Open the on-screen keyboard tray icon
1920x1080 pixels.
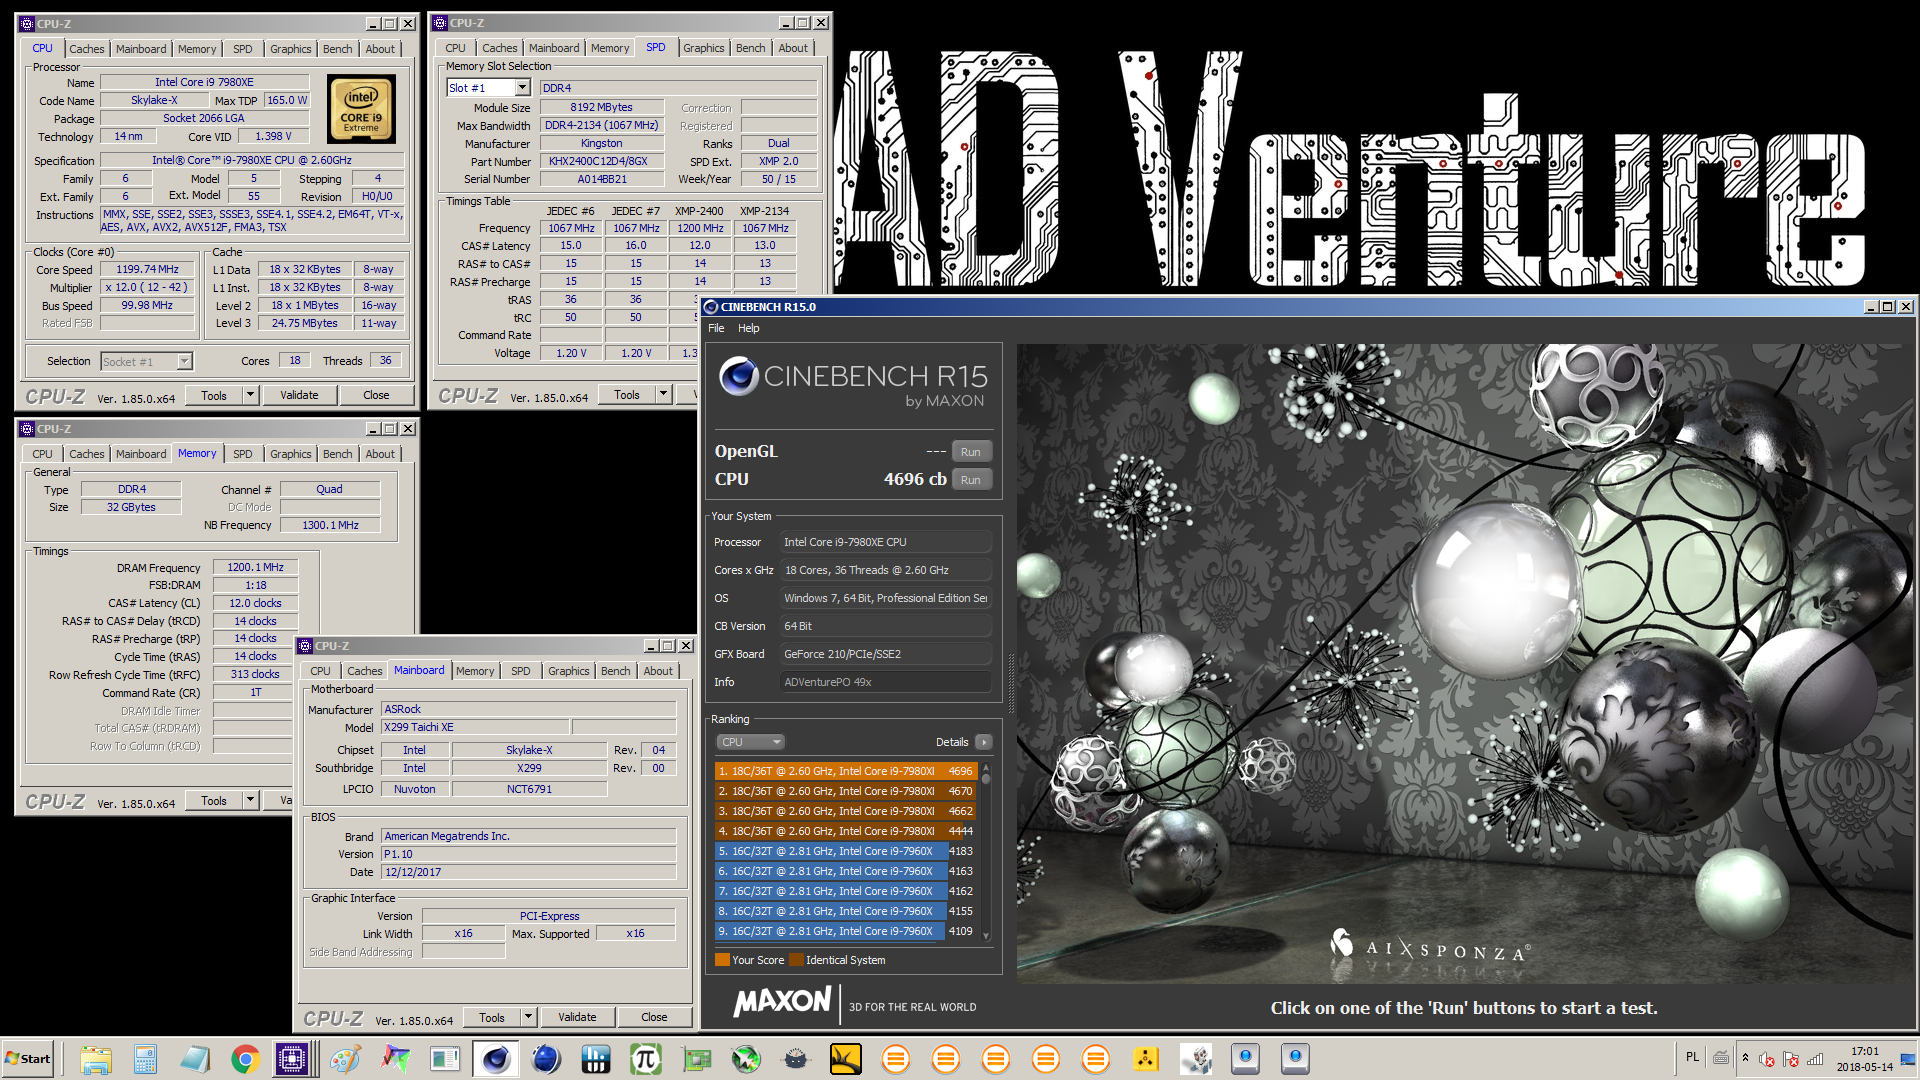(1721, 1058)
